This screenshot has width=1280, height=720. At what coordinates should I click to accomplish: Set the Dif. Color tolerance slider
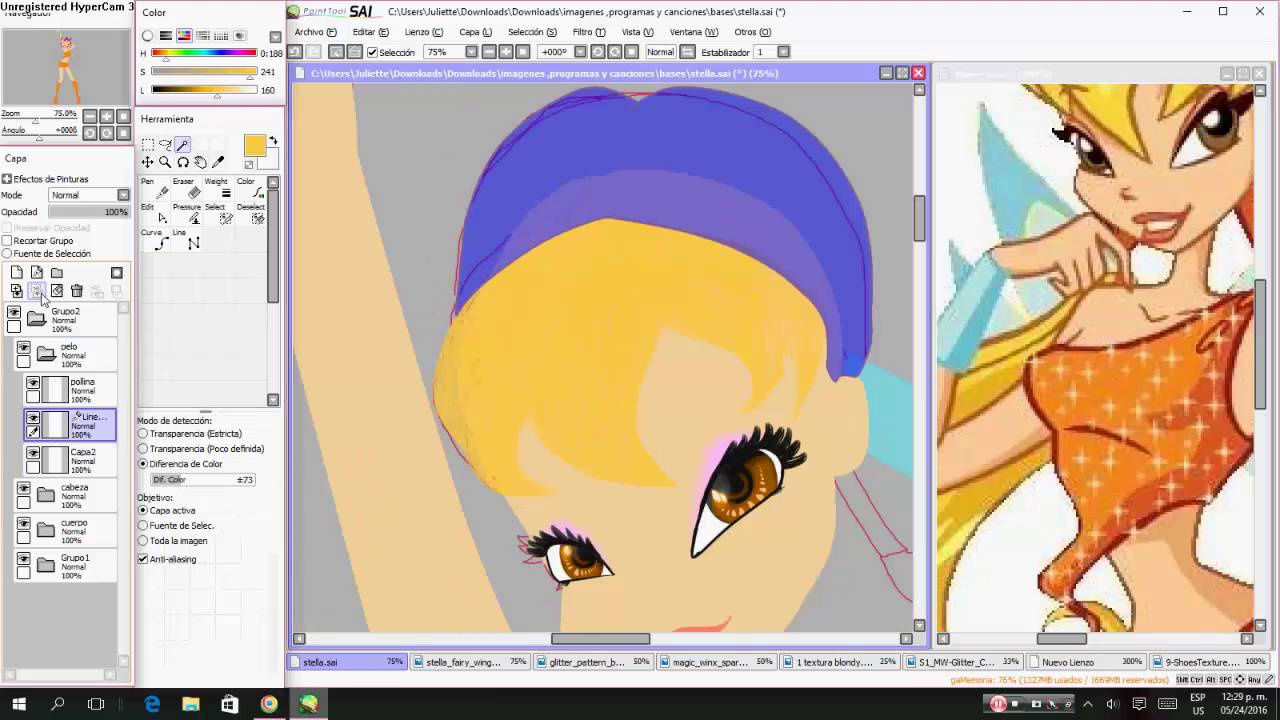203,480
